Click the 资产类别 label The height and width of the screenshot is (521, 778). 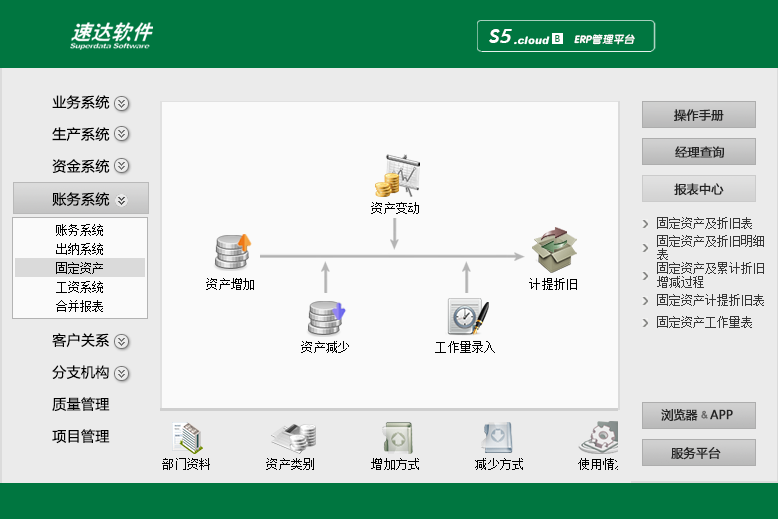pos(290,464)
